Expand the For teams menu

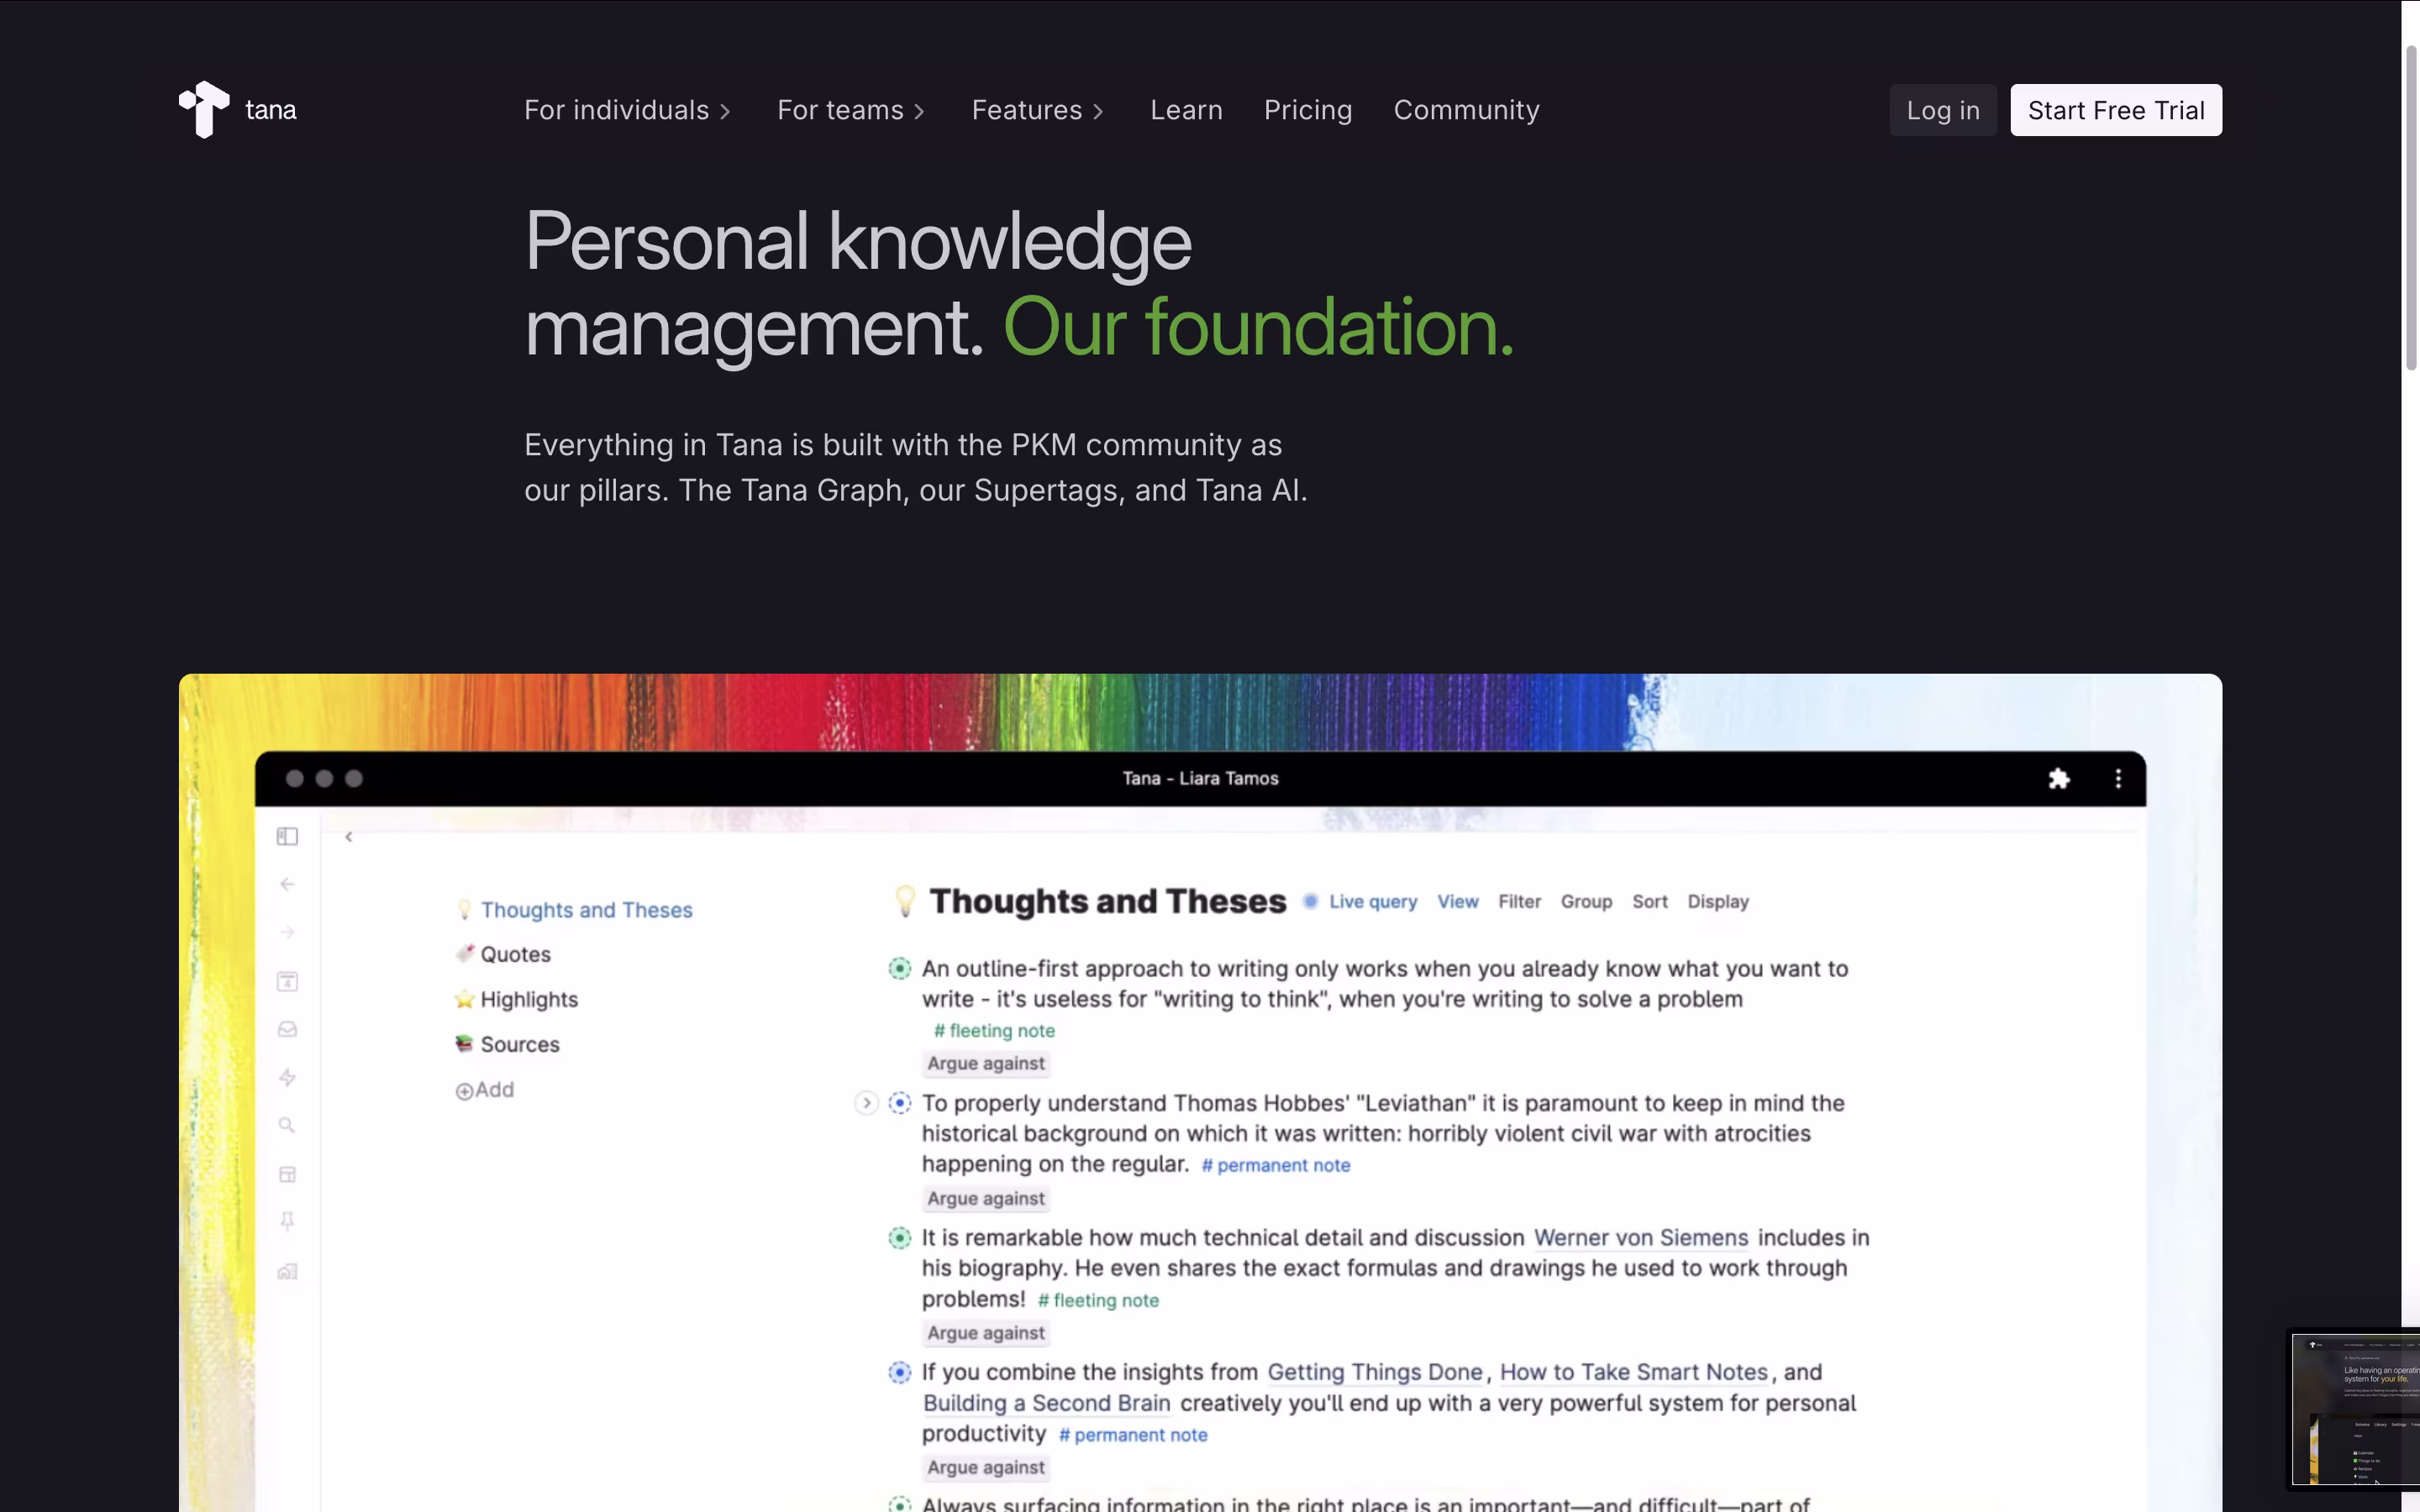click(851, 110)
